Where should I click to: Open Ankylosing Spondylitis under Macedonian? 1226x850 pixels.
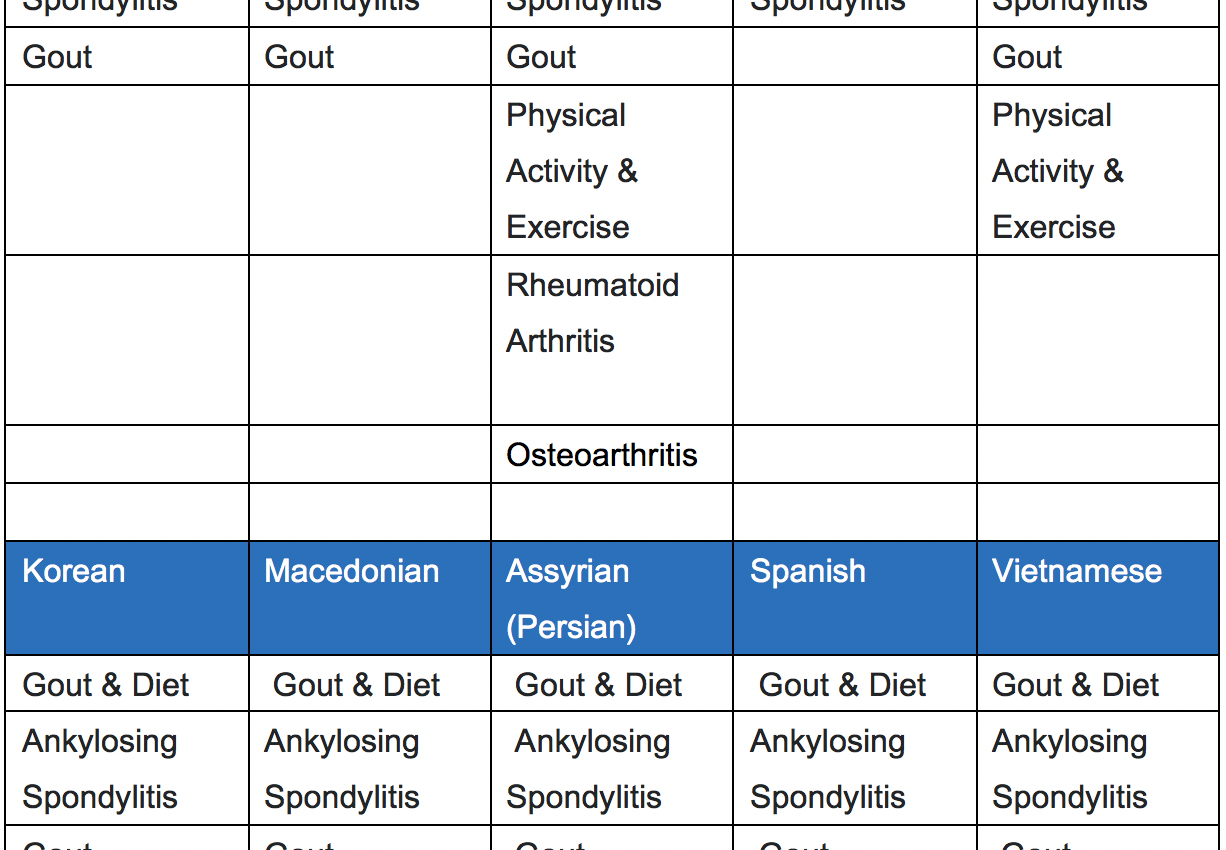342,769
